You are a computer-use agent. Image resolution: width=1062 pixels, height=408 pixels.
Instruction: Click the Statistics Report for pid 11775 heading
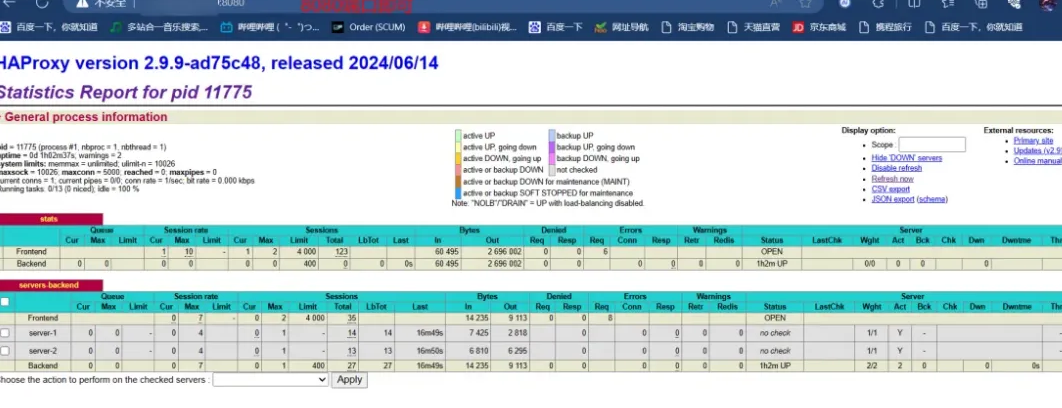click(126, 92)
